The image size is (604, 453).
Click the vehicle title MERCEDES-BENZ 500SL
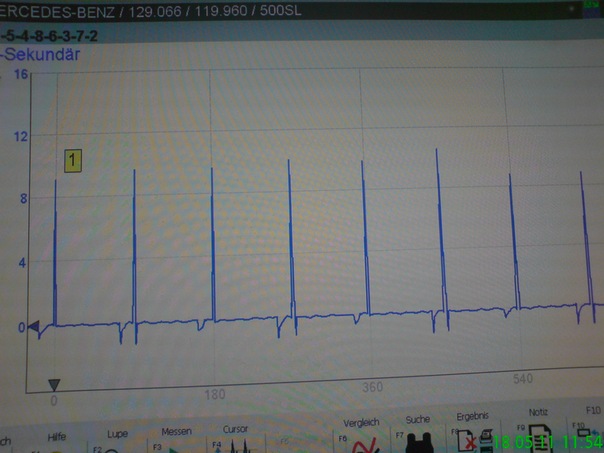(151, 11)
